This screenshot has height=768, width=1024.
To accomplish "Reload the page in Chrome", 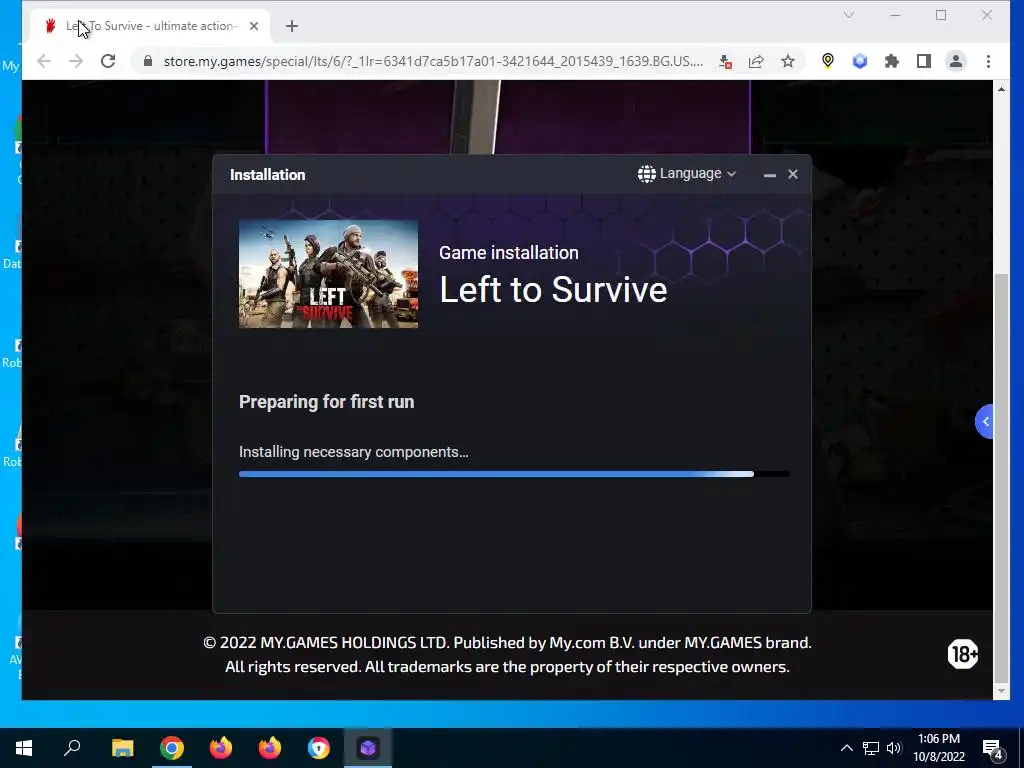I will click(x=108, y=61).
